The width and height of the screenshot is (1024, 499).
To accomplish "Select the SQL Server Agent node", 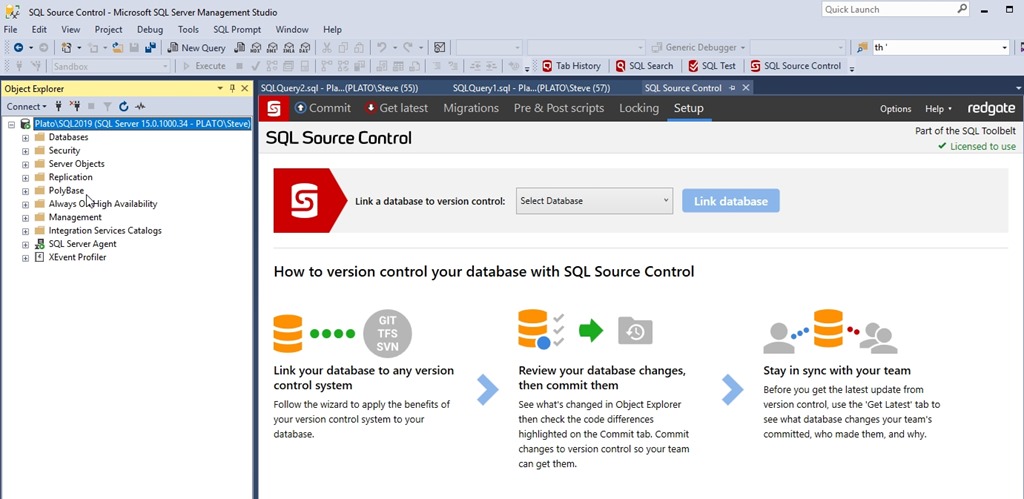I will (82, 244).
